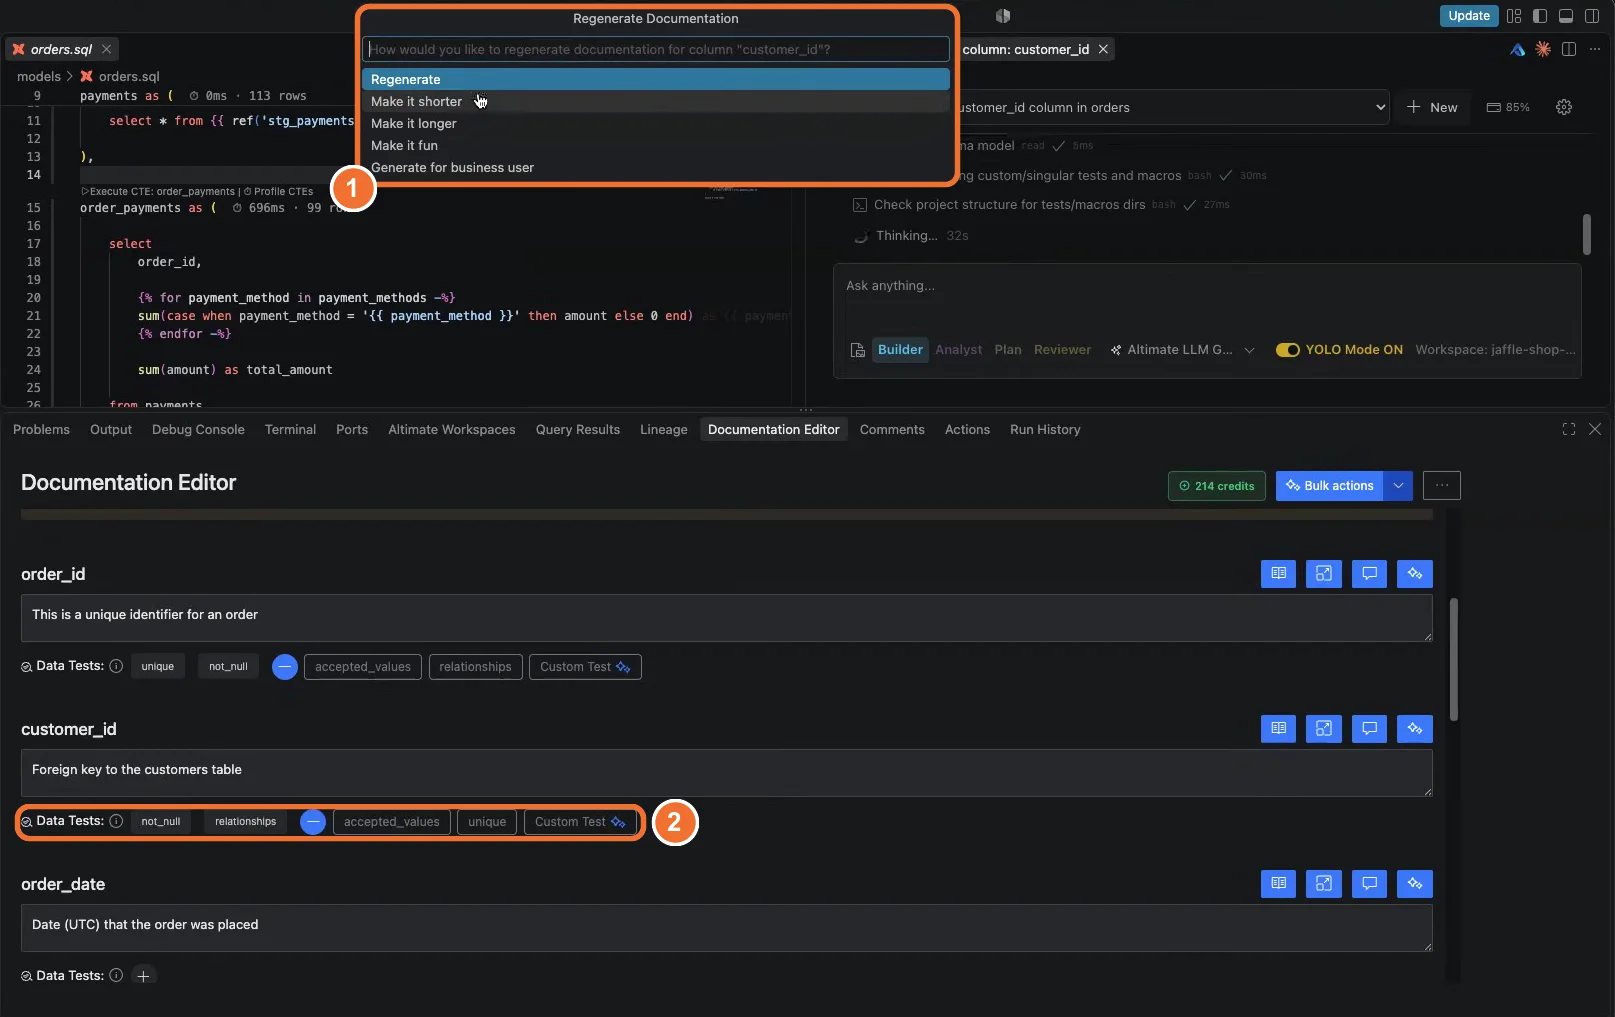The width and height of the screenshot is (1615, 1017).
Task: Start a New chat
Action: coord(1432,107)
